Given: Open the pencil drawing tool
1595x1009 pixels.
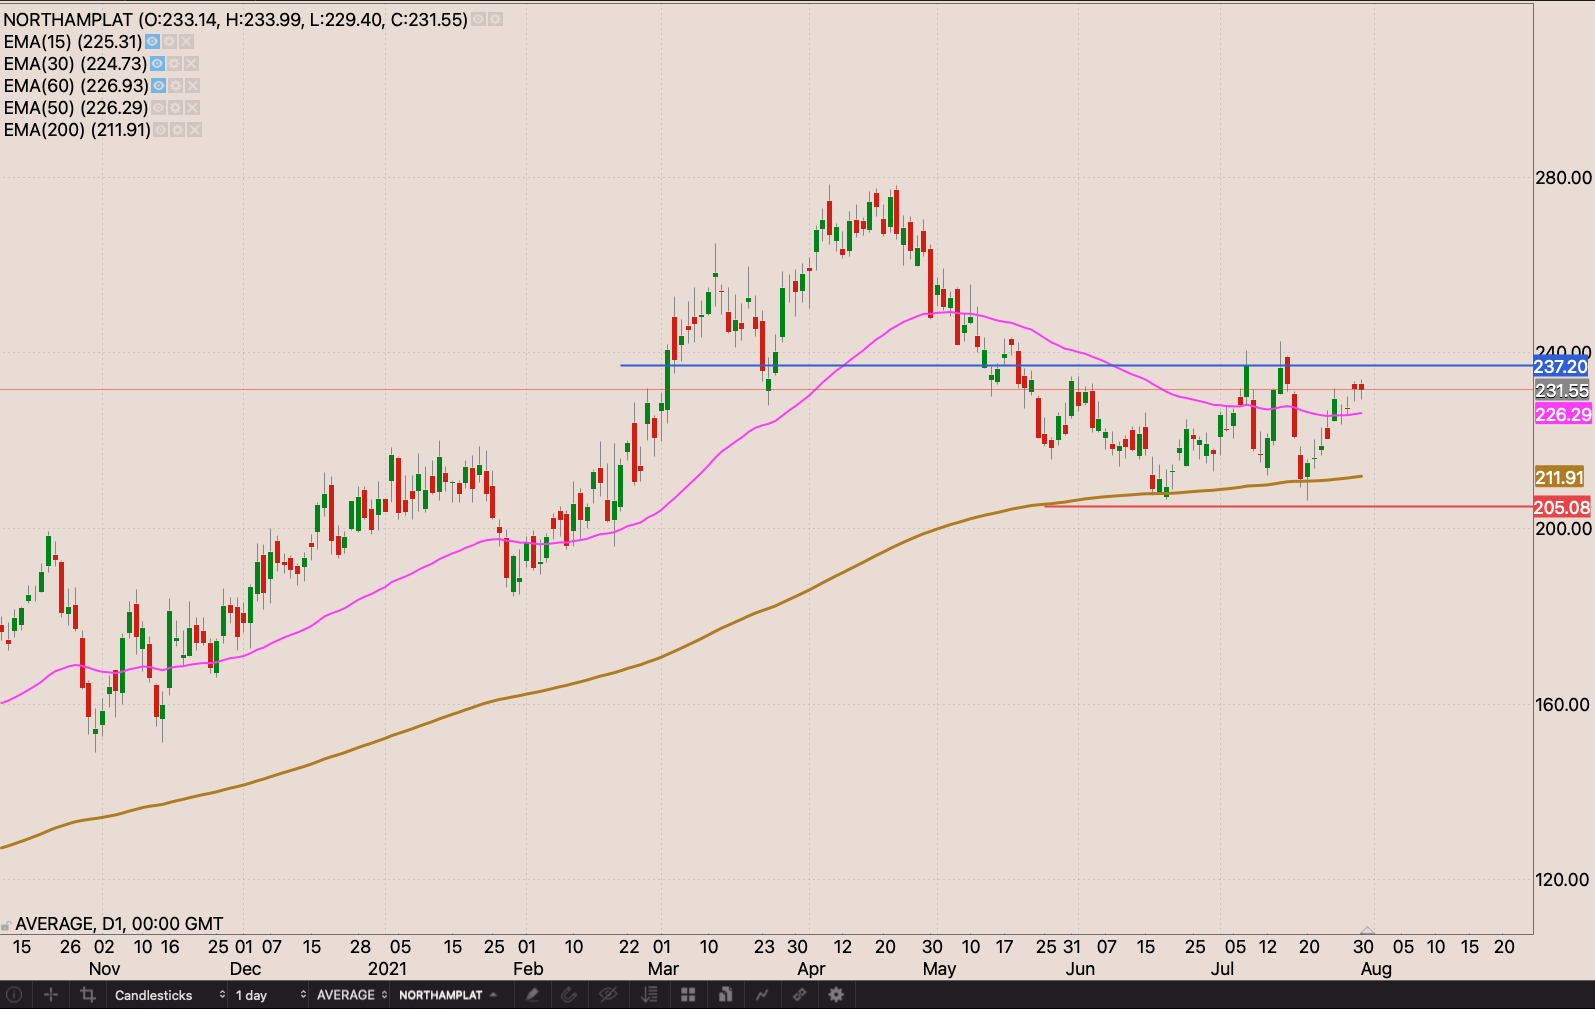Looking at the screenshot, I should [x=532, y=995].
